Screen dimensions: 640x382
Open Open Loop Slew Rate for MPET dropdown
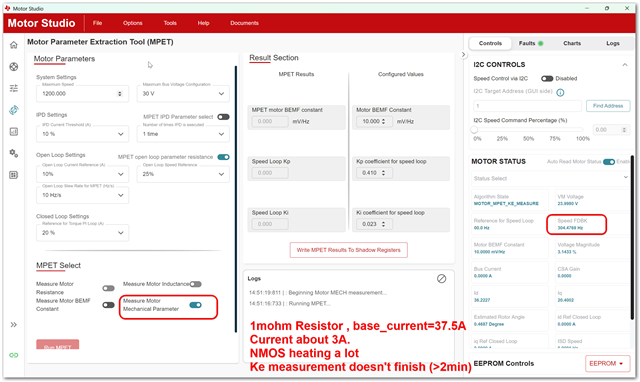(x=82, y=195)
